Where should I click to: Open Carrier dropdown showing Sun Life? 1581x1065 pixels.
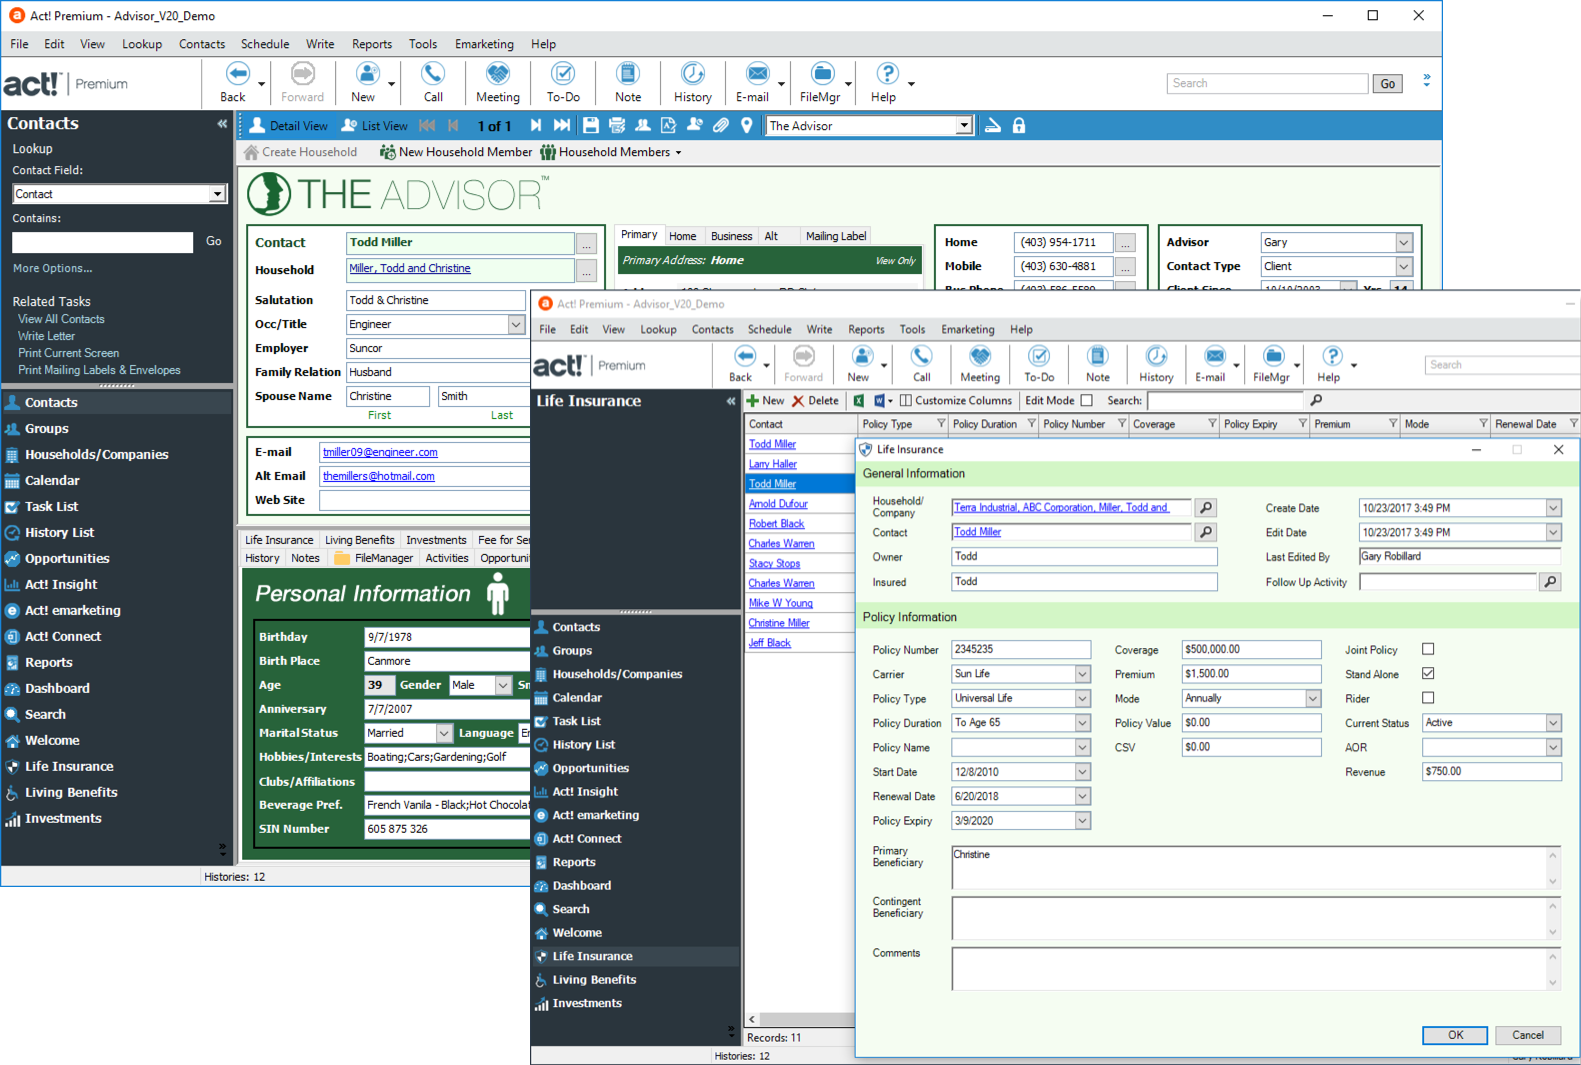pyautogui.click(x=1082, y=674)
